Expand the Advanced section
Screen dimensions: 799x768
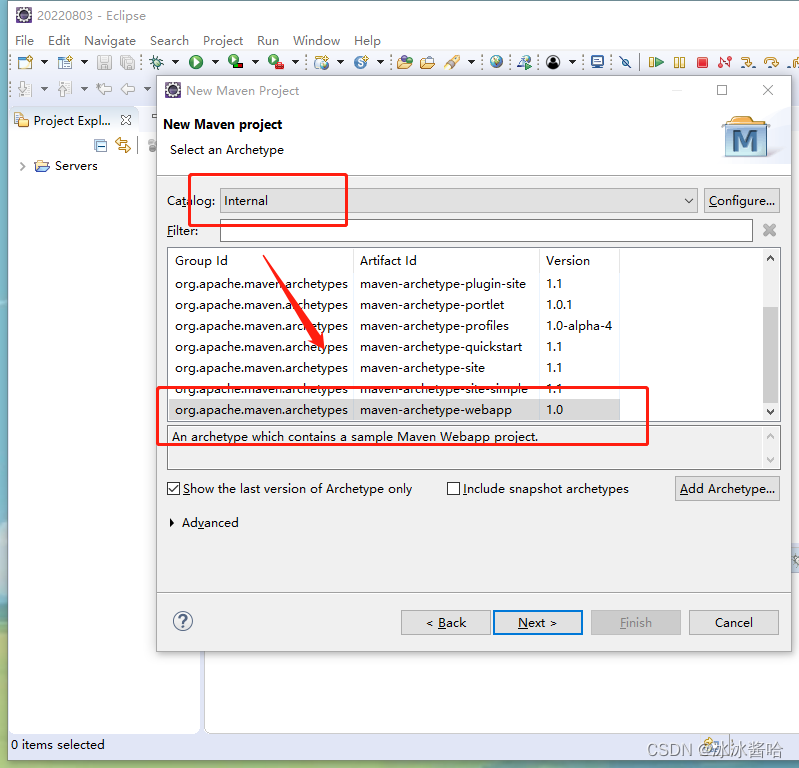pyautogui.click(x=172, y=522)
